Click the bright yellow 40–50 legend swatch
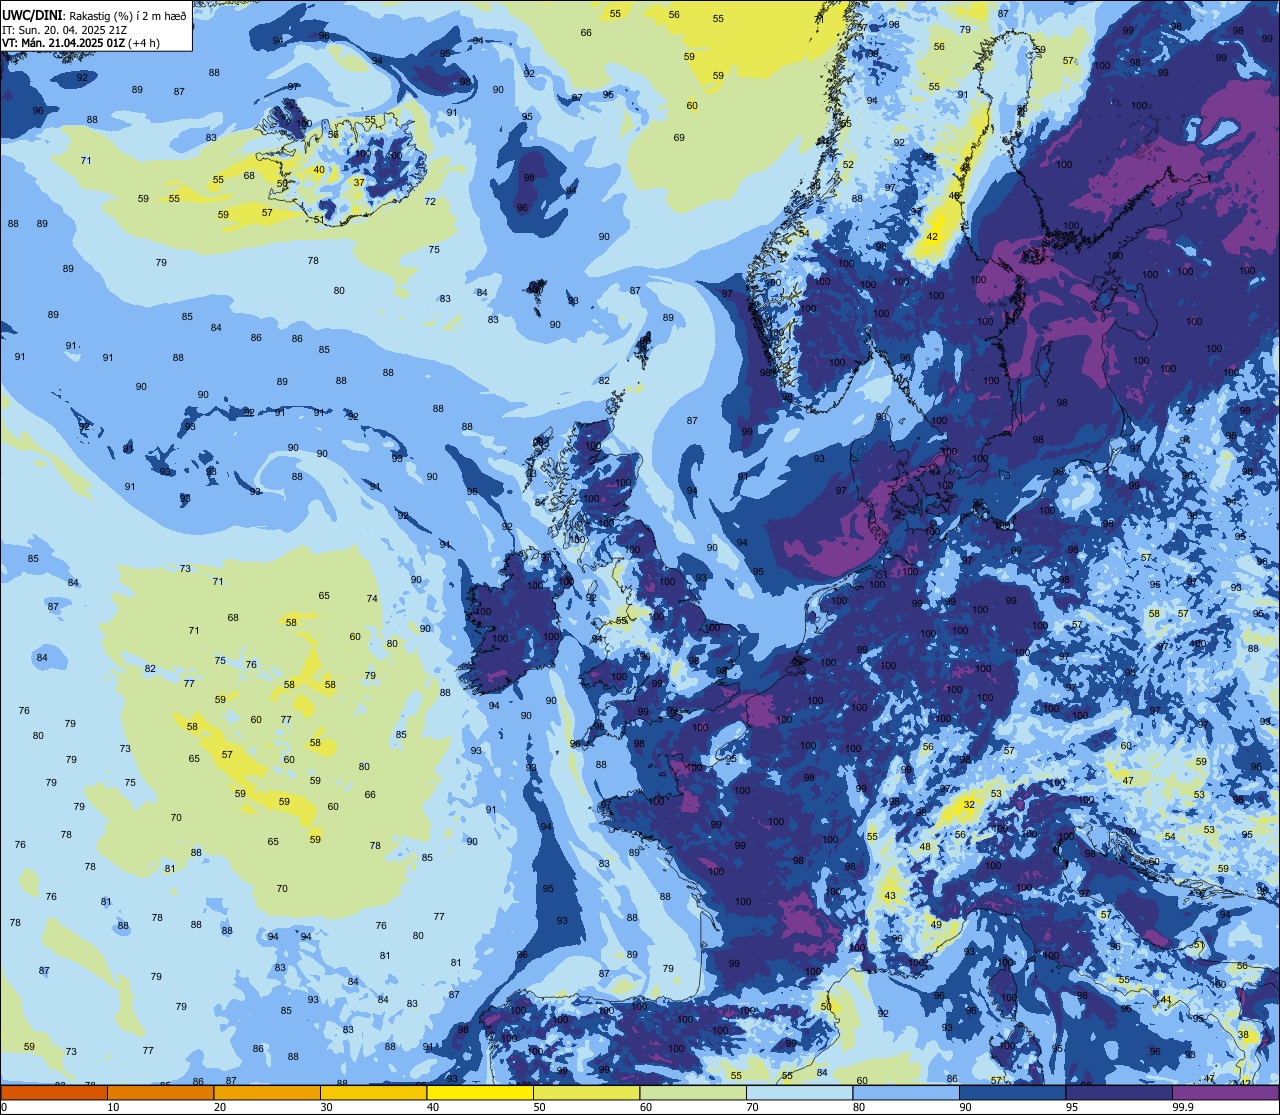Screen dimensions: 1280x1115 click(x=480, y=1092)
